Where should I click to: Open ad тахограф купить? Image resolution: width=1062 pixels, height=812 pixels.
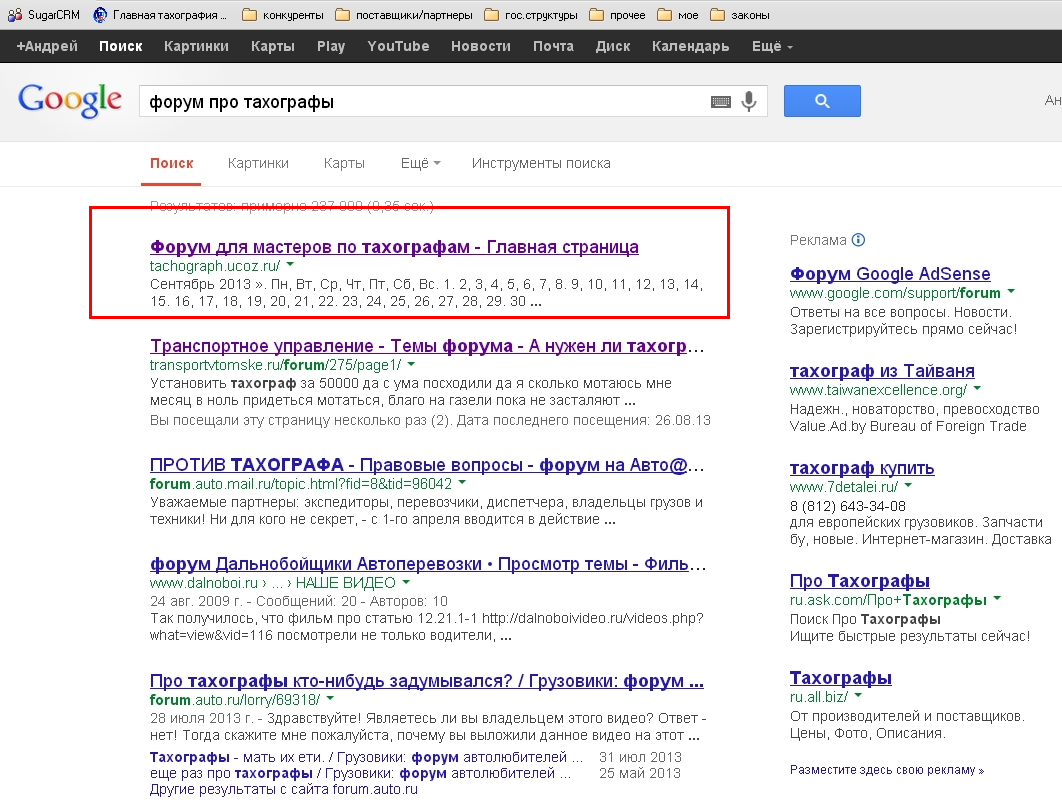tap(862, 468)
